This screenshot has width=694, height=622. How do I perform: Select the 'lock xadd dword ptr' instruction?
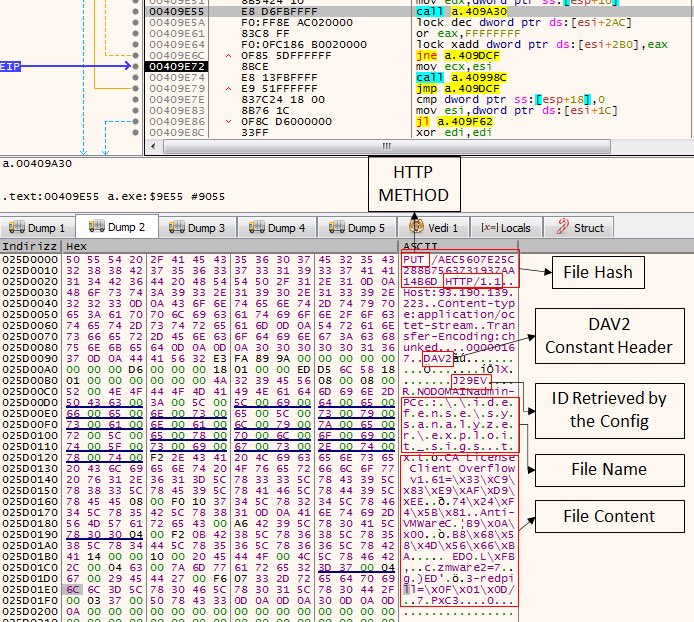[542, 44]
